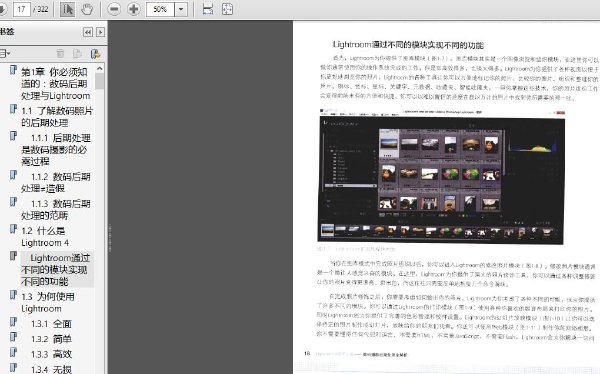Click bookmark icon beside 1.2 什么是
Screen dimensions: 600x374
(x=13, y=229)
